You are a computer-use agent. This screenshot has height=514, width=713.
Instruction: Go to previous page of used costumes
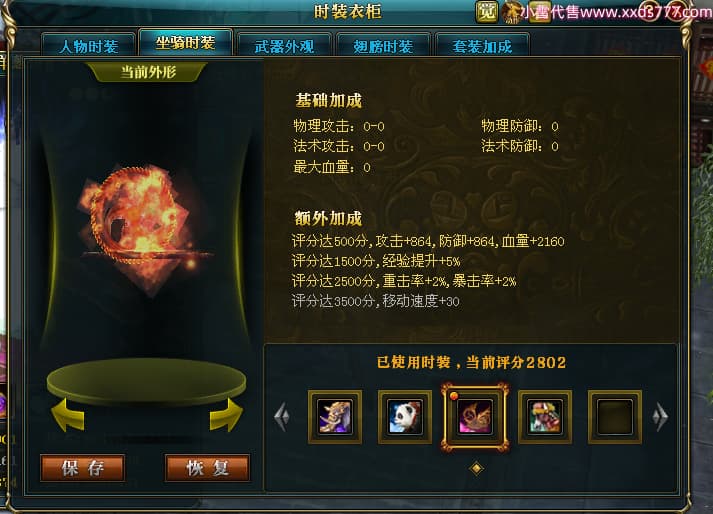tap(281, 416)
